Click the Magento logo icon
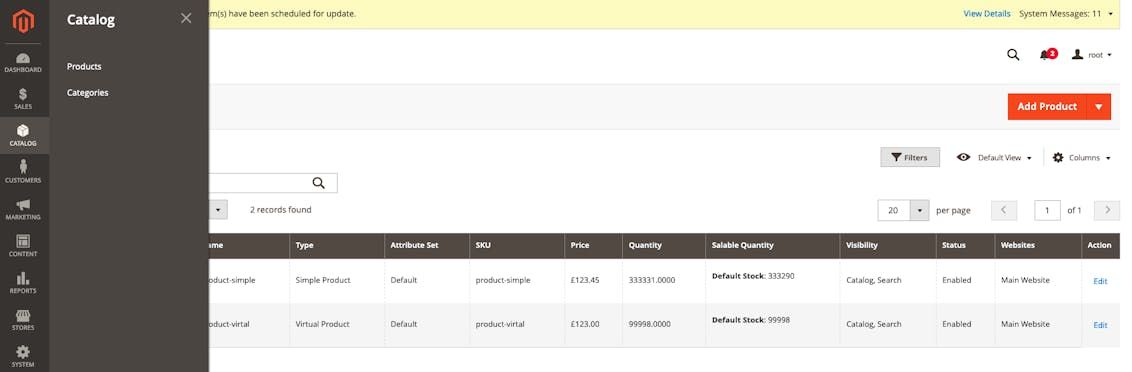This screenshot has width=1132, height=372. (23, 22)
